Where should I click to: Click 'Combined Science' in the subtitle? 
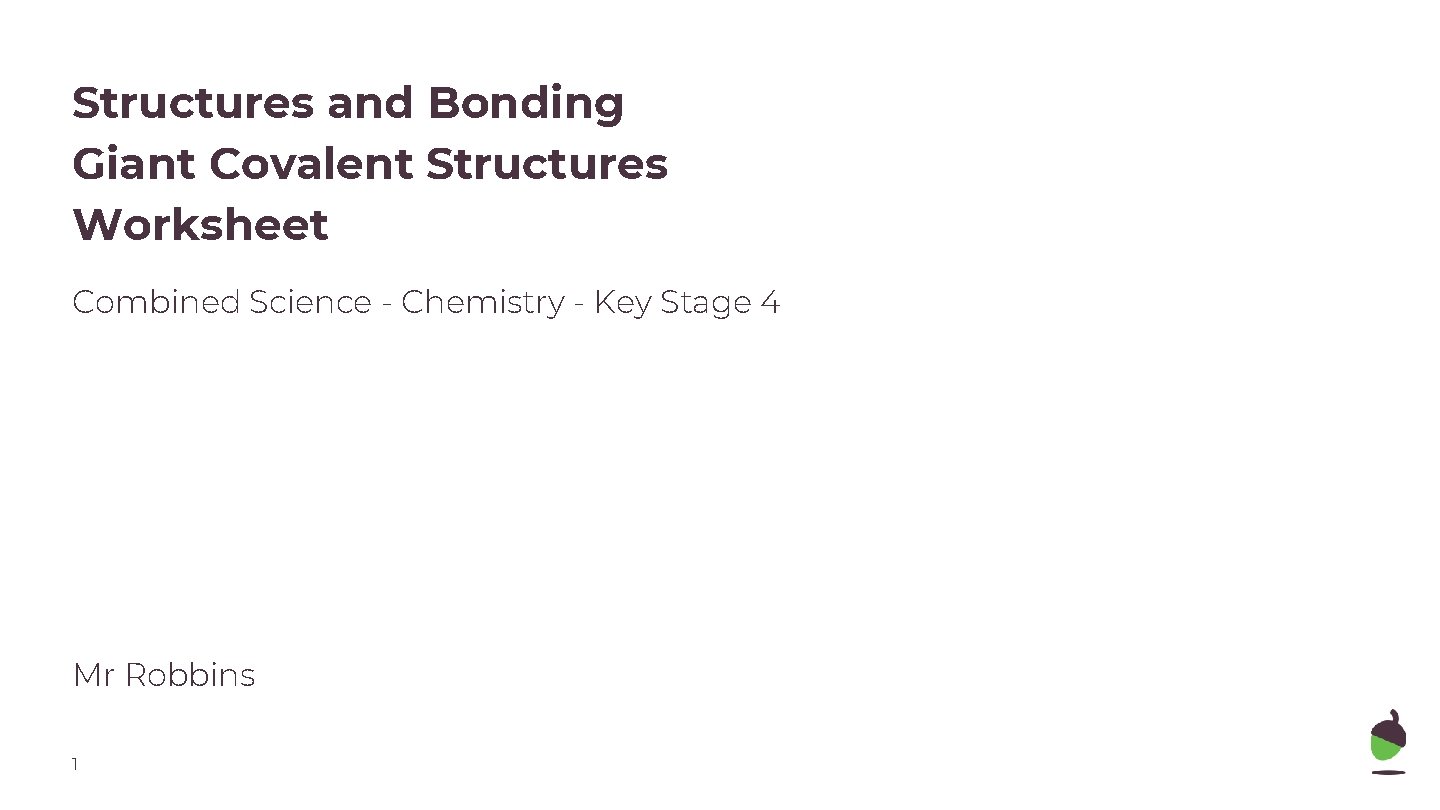pyautogui.click(x=221, y=302)
